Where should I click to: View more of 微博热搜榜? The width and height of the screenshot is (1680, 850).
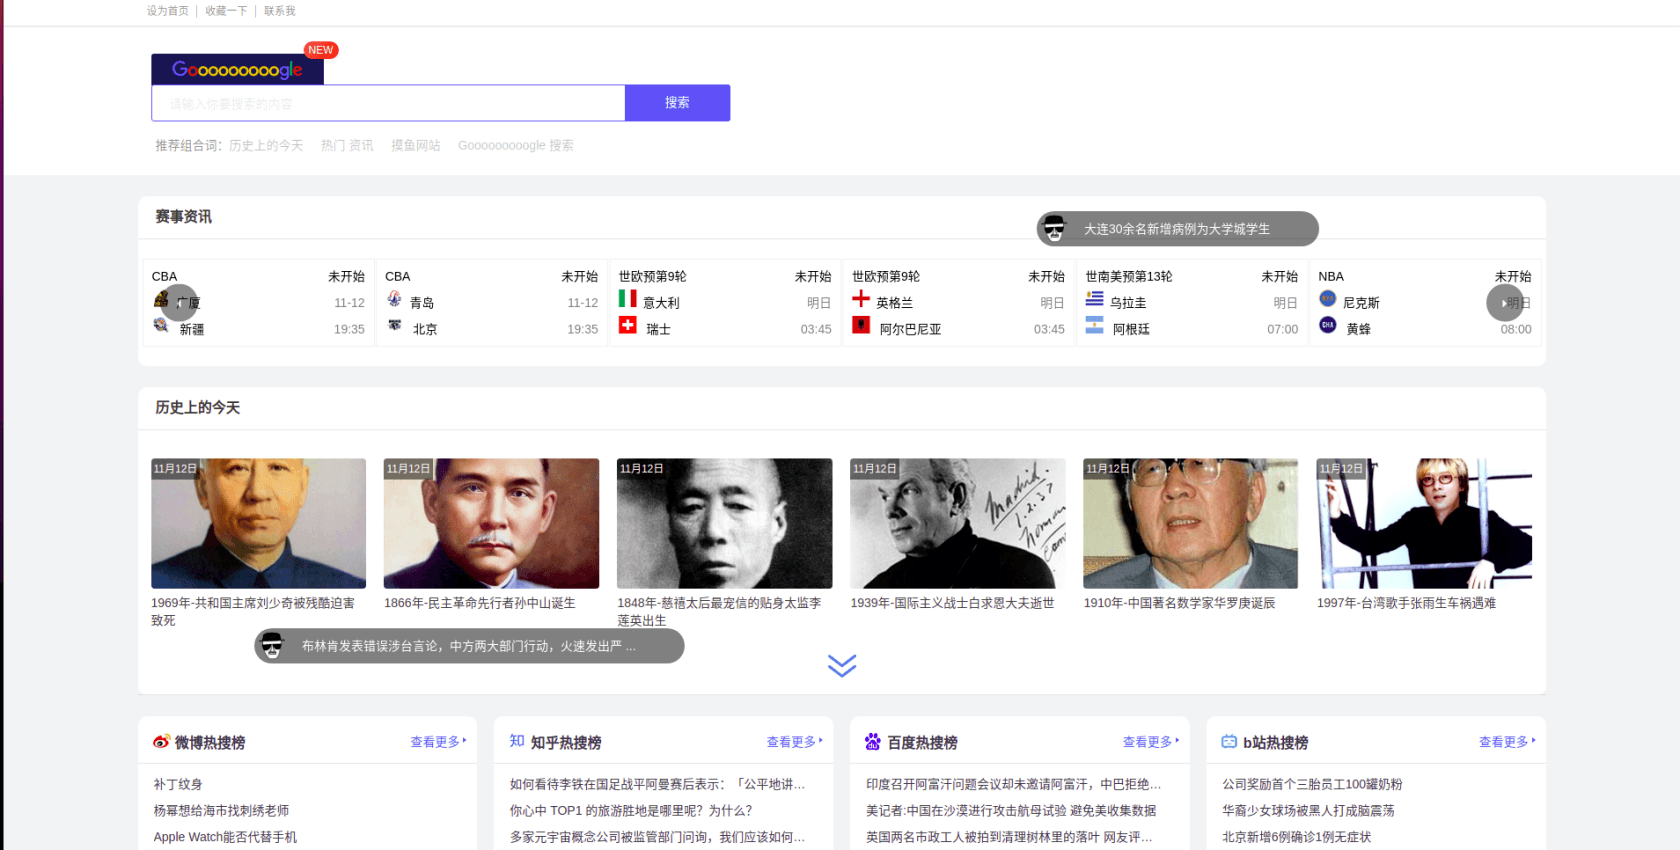(438, 742)
